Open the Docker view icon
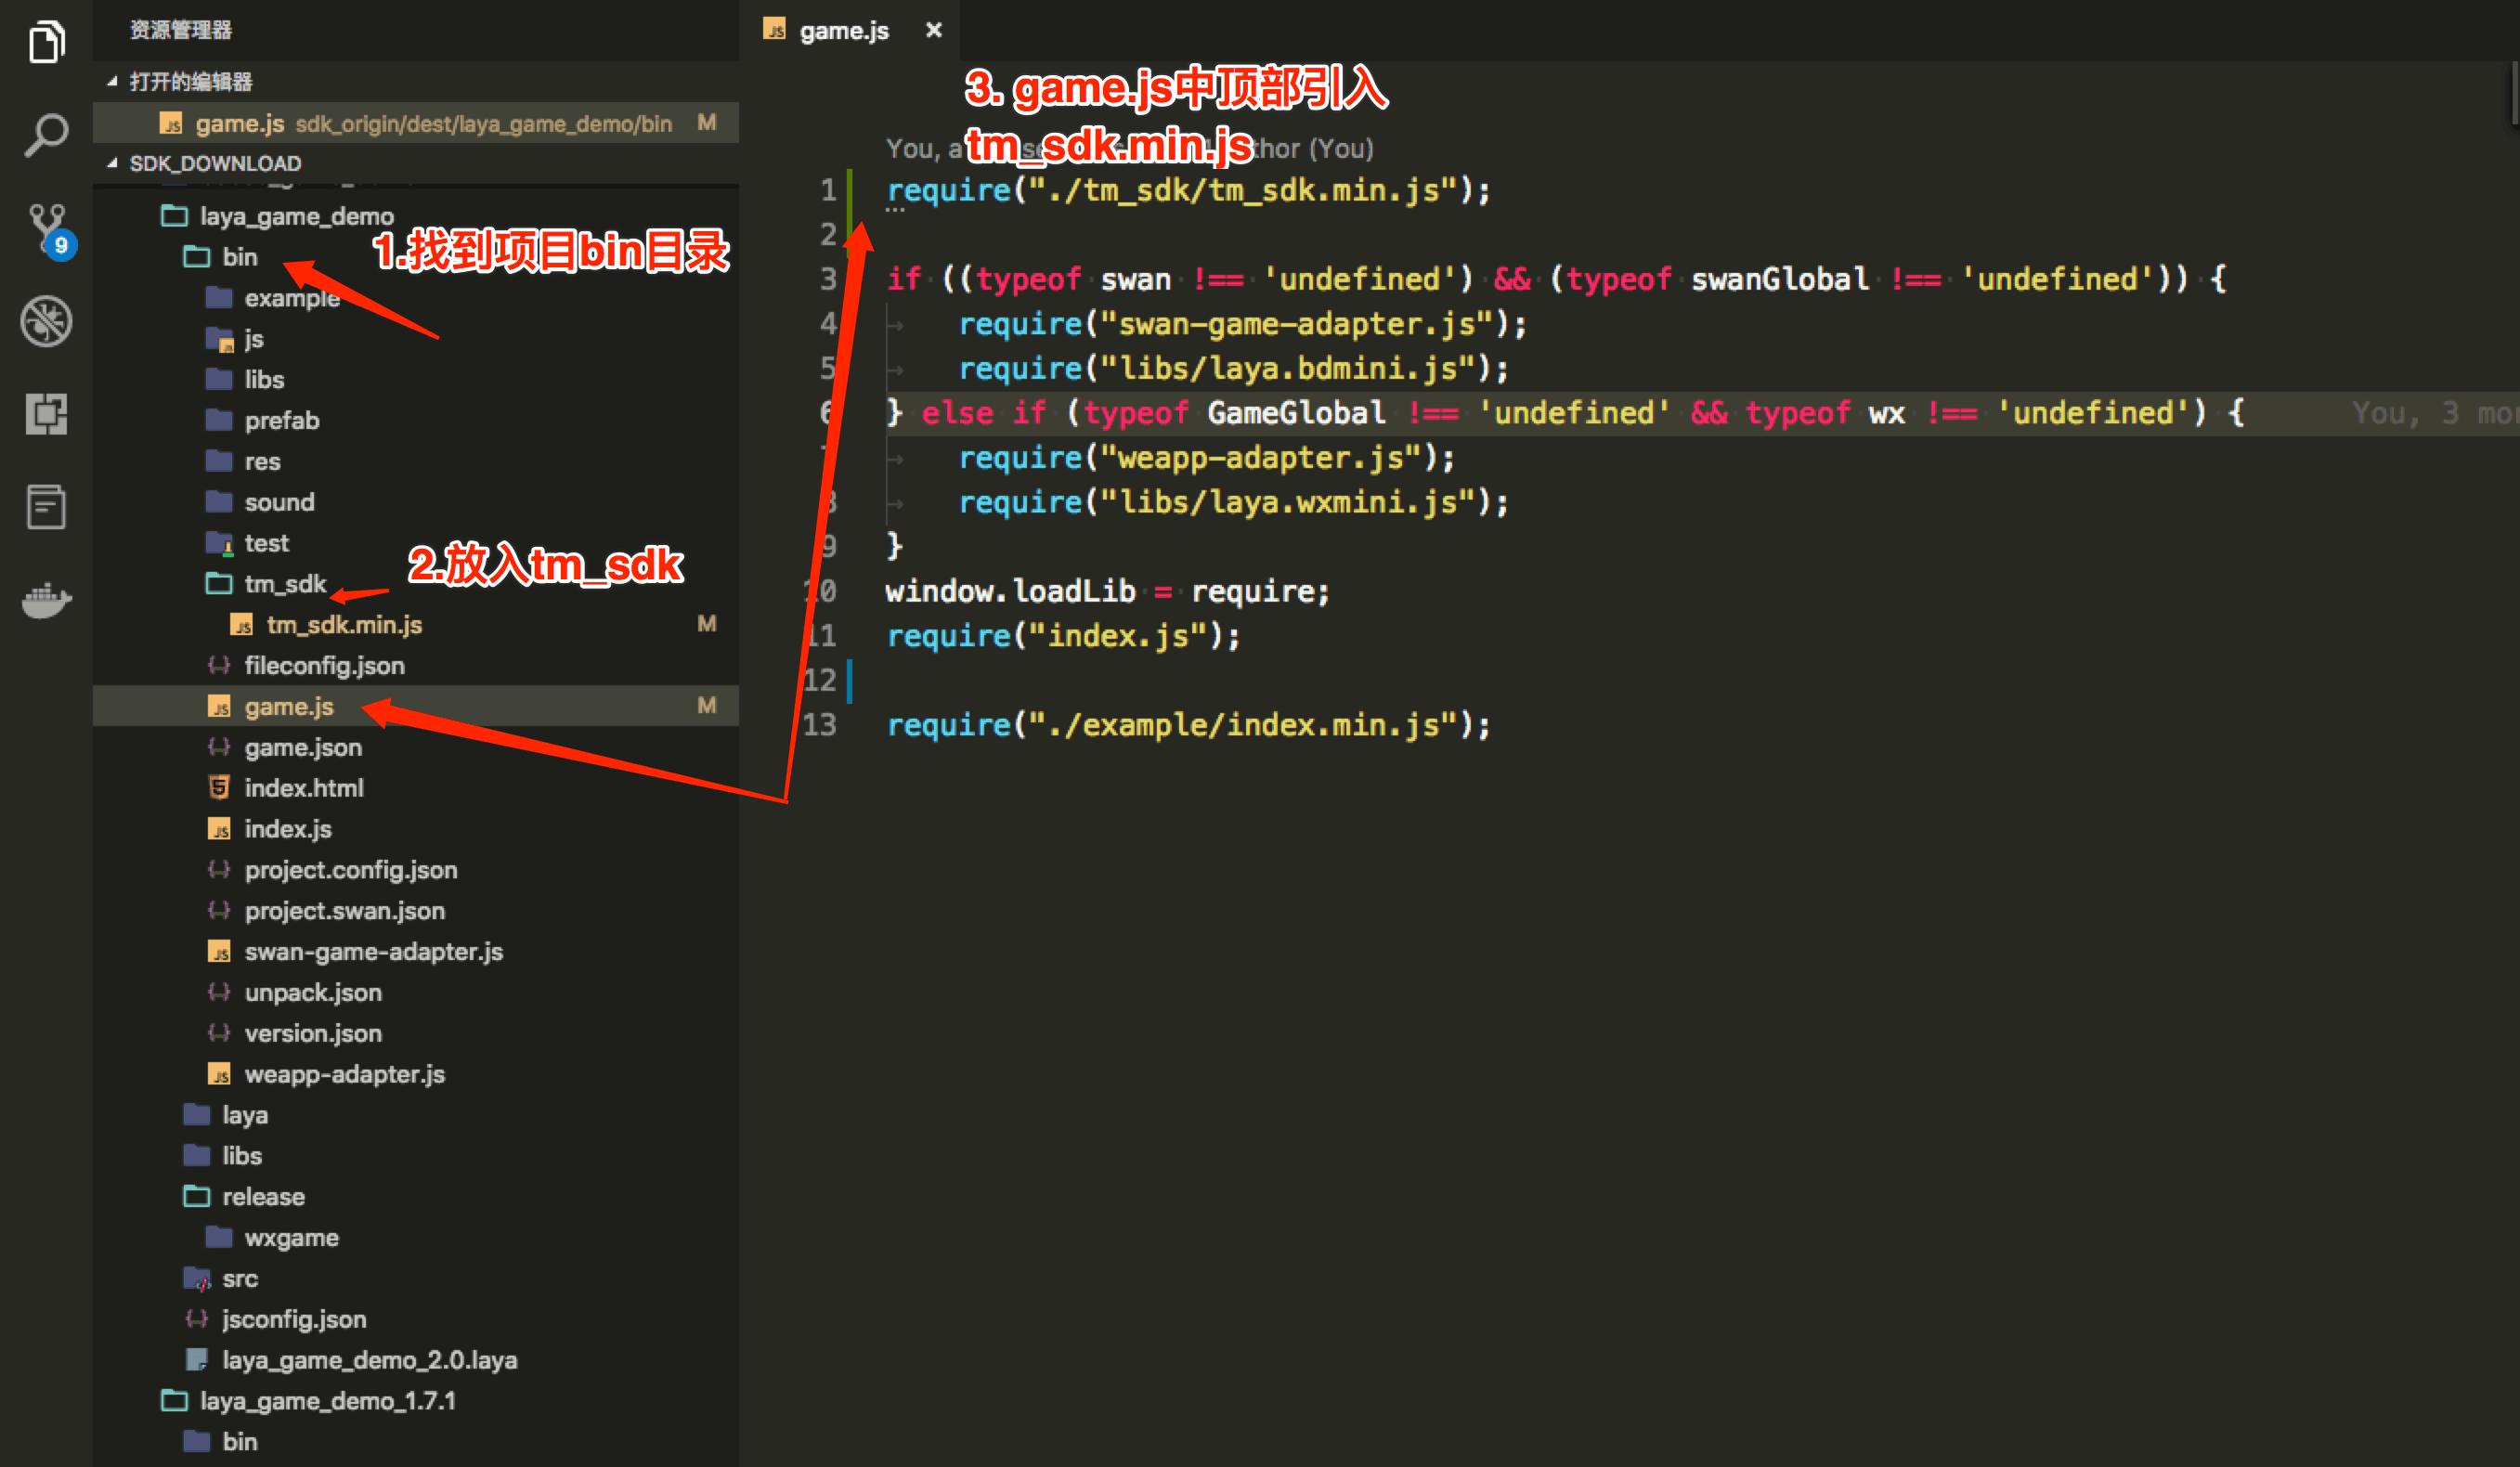The image size is (2520, 1467). point(46,600)
